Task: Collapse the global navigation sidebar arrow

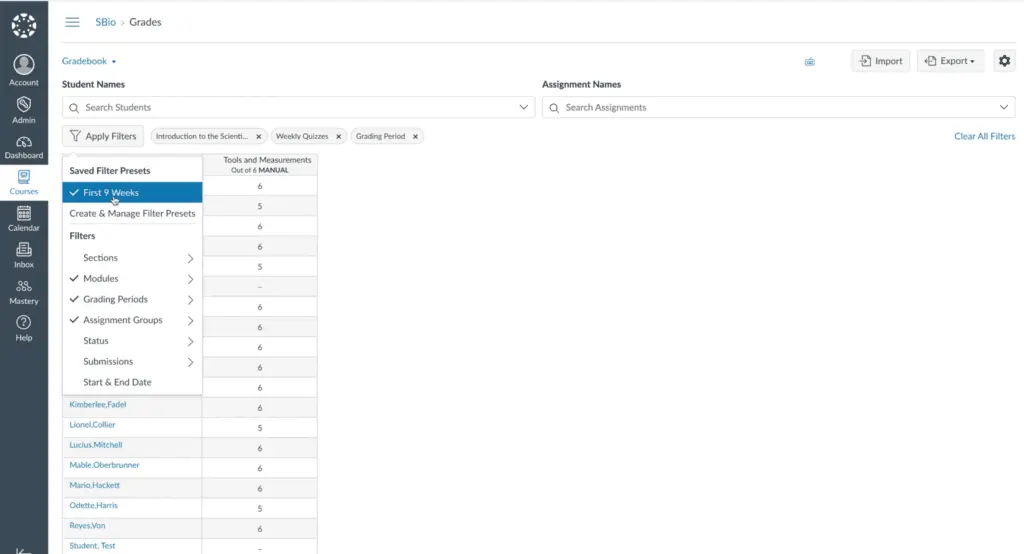Action: click(x=24, y=550)
